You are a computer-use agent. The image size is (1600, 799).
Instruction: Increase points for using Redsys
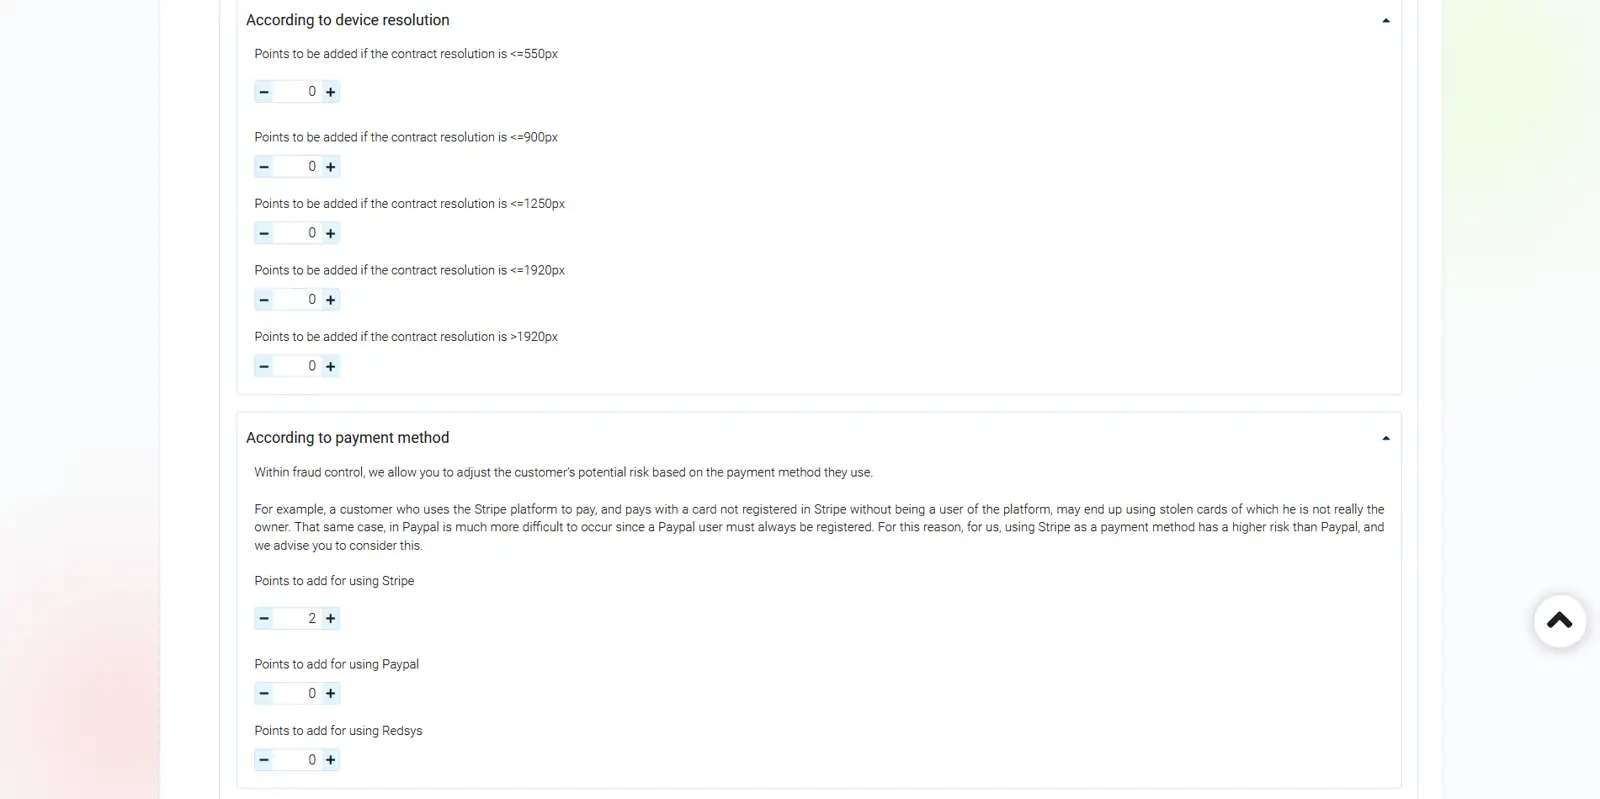331,760
